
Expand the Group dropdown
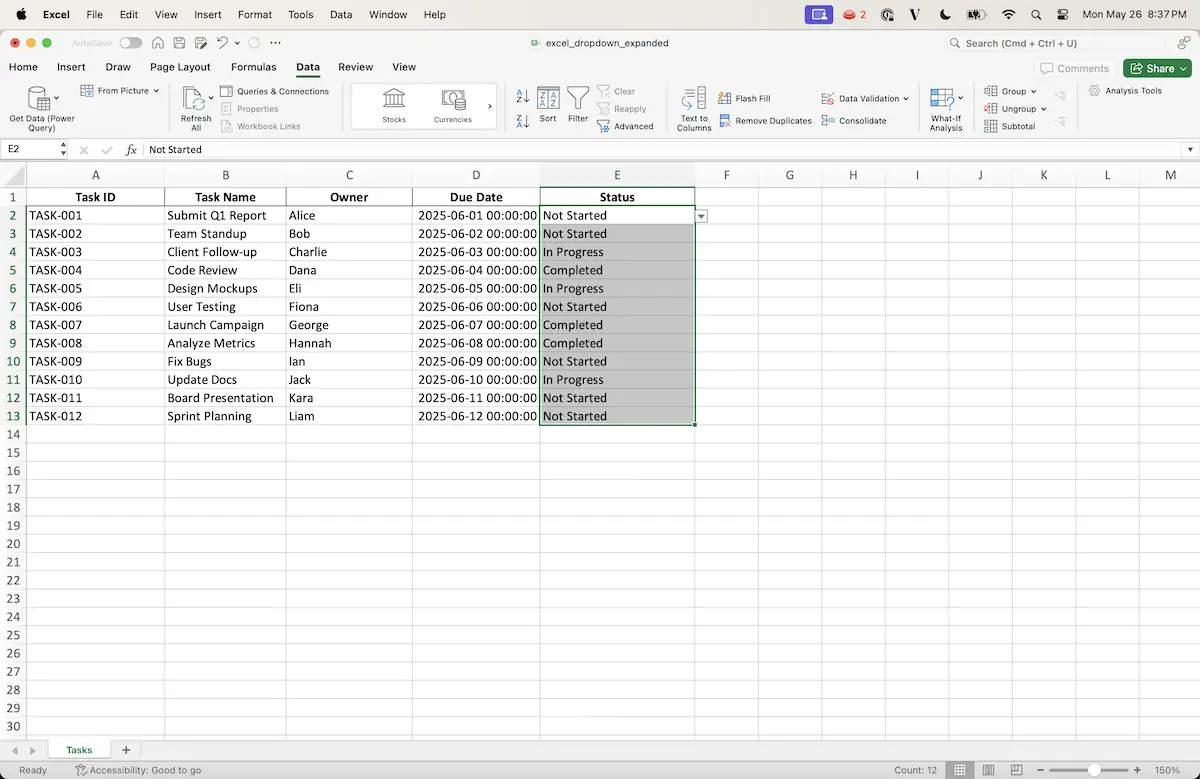[1034, 91]
